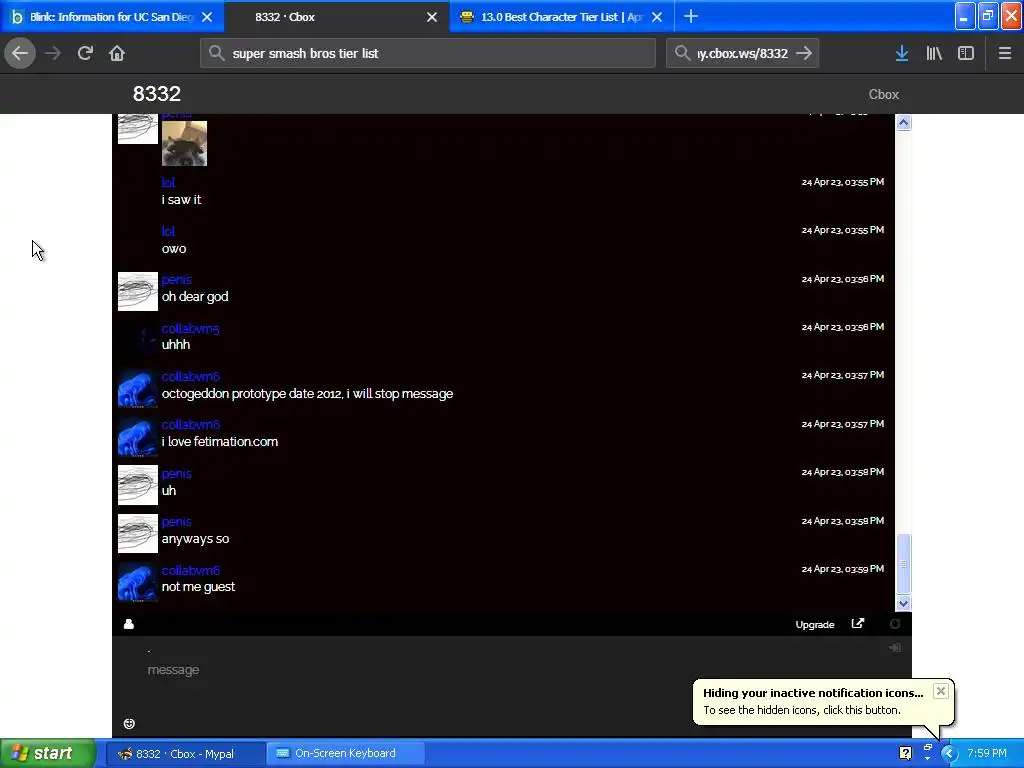1024x768 pixels.
Task: Switch to Blink Information for UC San Diego tab
Action: coord(112,17)
